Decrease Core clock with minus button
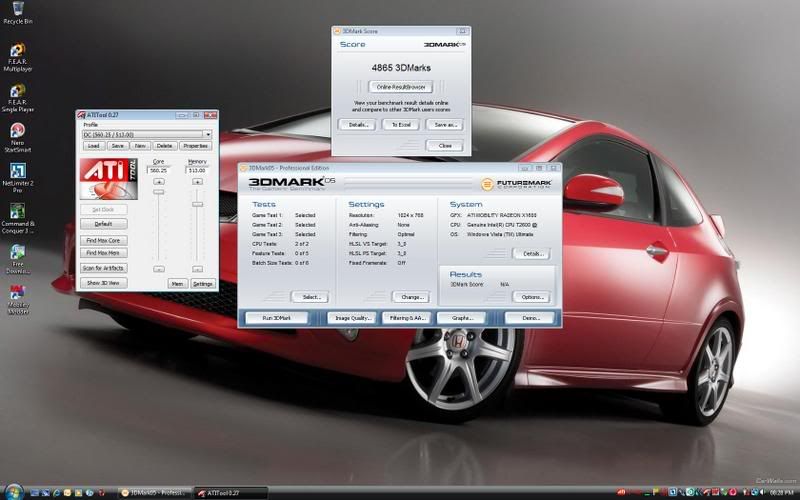The image size is (800, 500). coord(159,269)
